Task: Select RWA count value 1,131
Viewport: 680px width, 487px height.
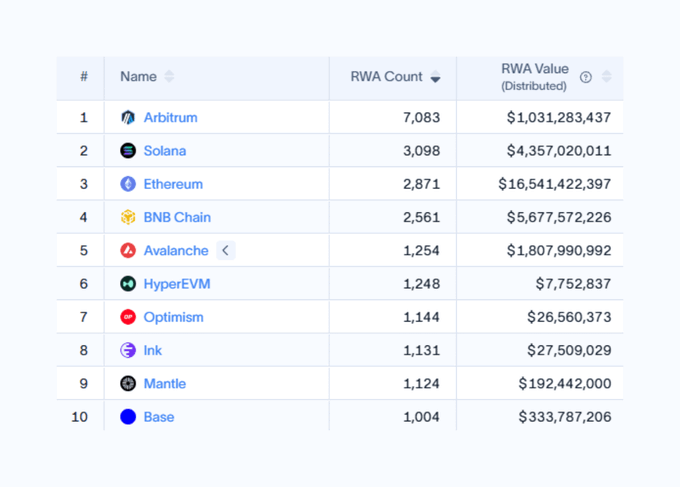Action: click(x=422, y=350)
